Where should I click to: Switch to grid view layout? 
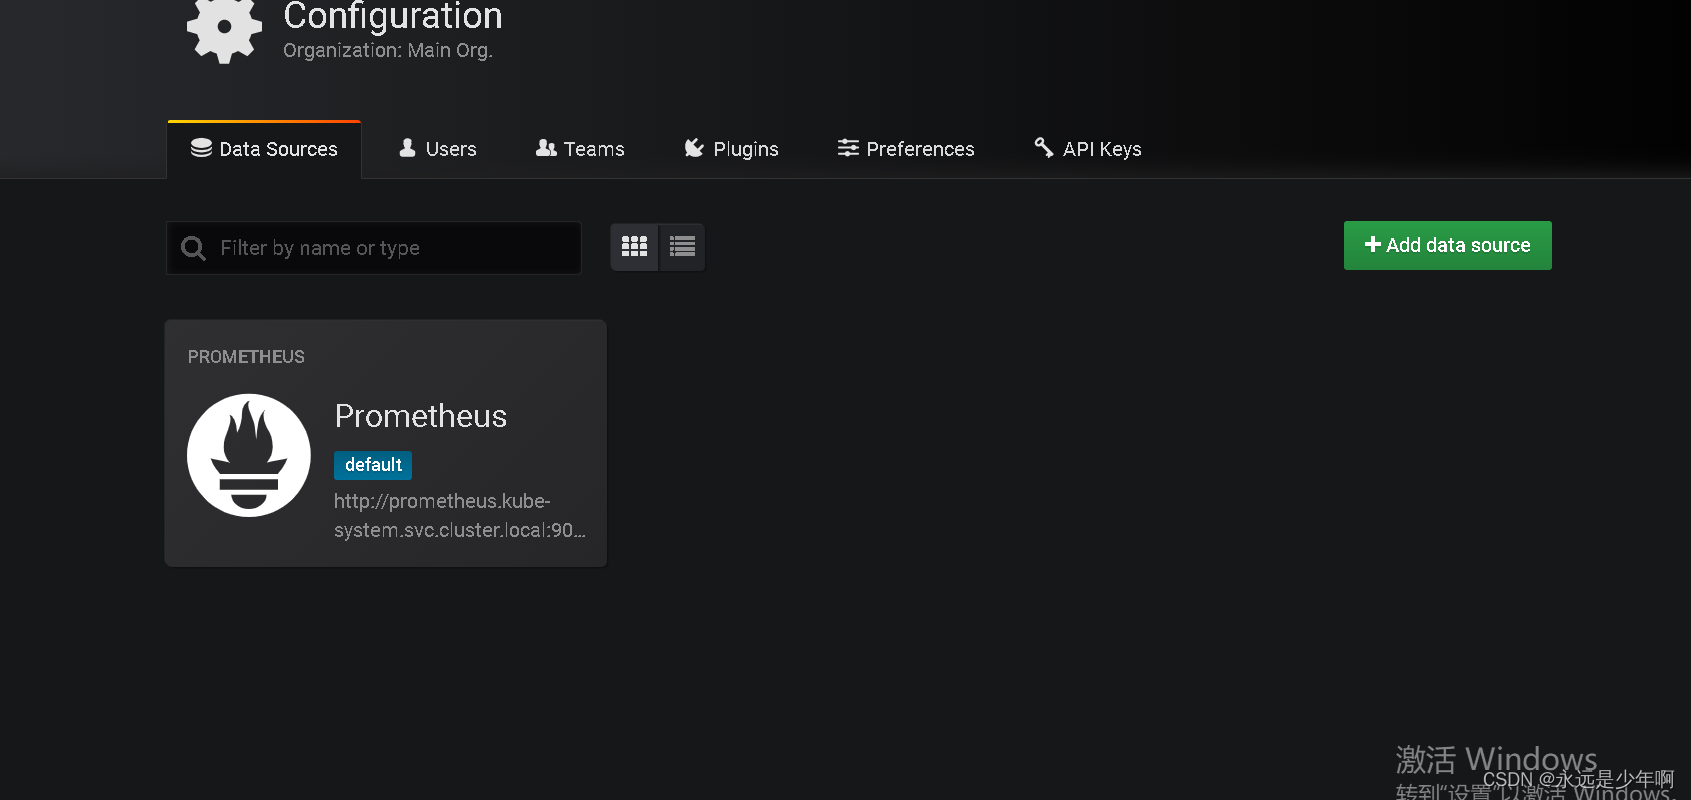click(x=635, y=247)
